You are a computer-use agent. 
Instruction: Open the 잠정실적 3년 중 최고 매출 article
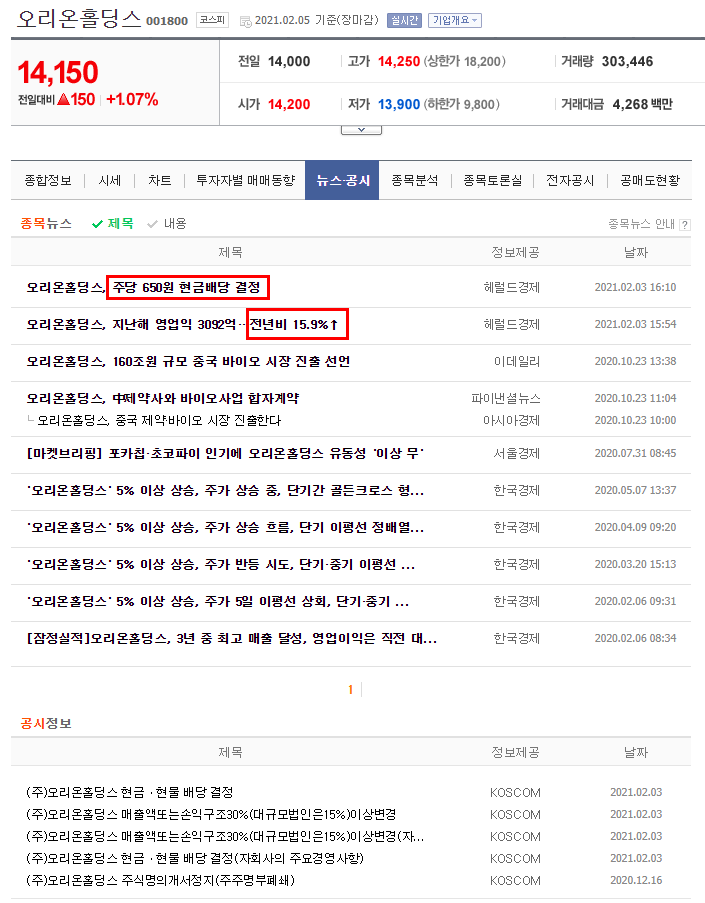(x=232, y=639)
